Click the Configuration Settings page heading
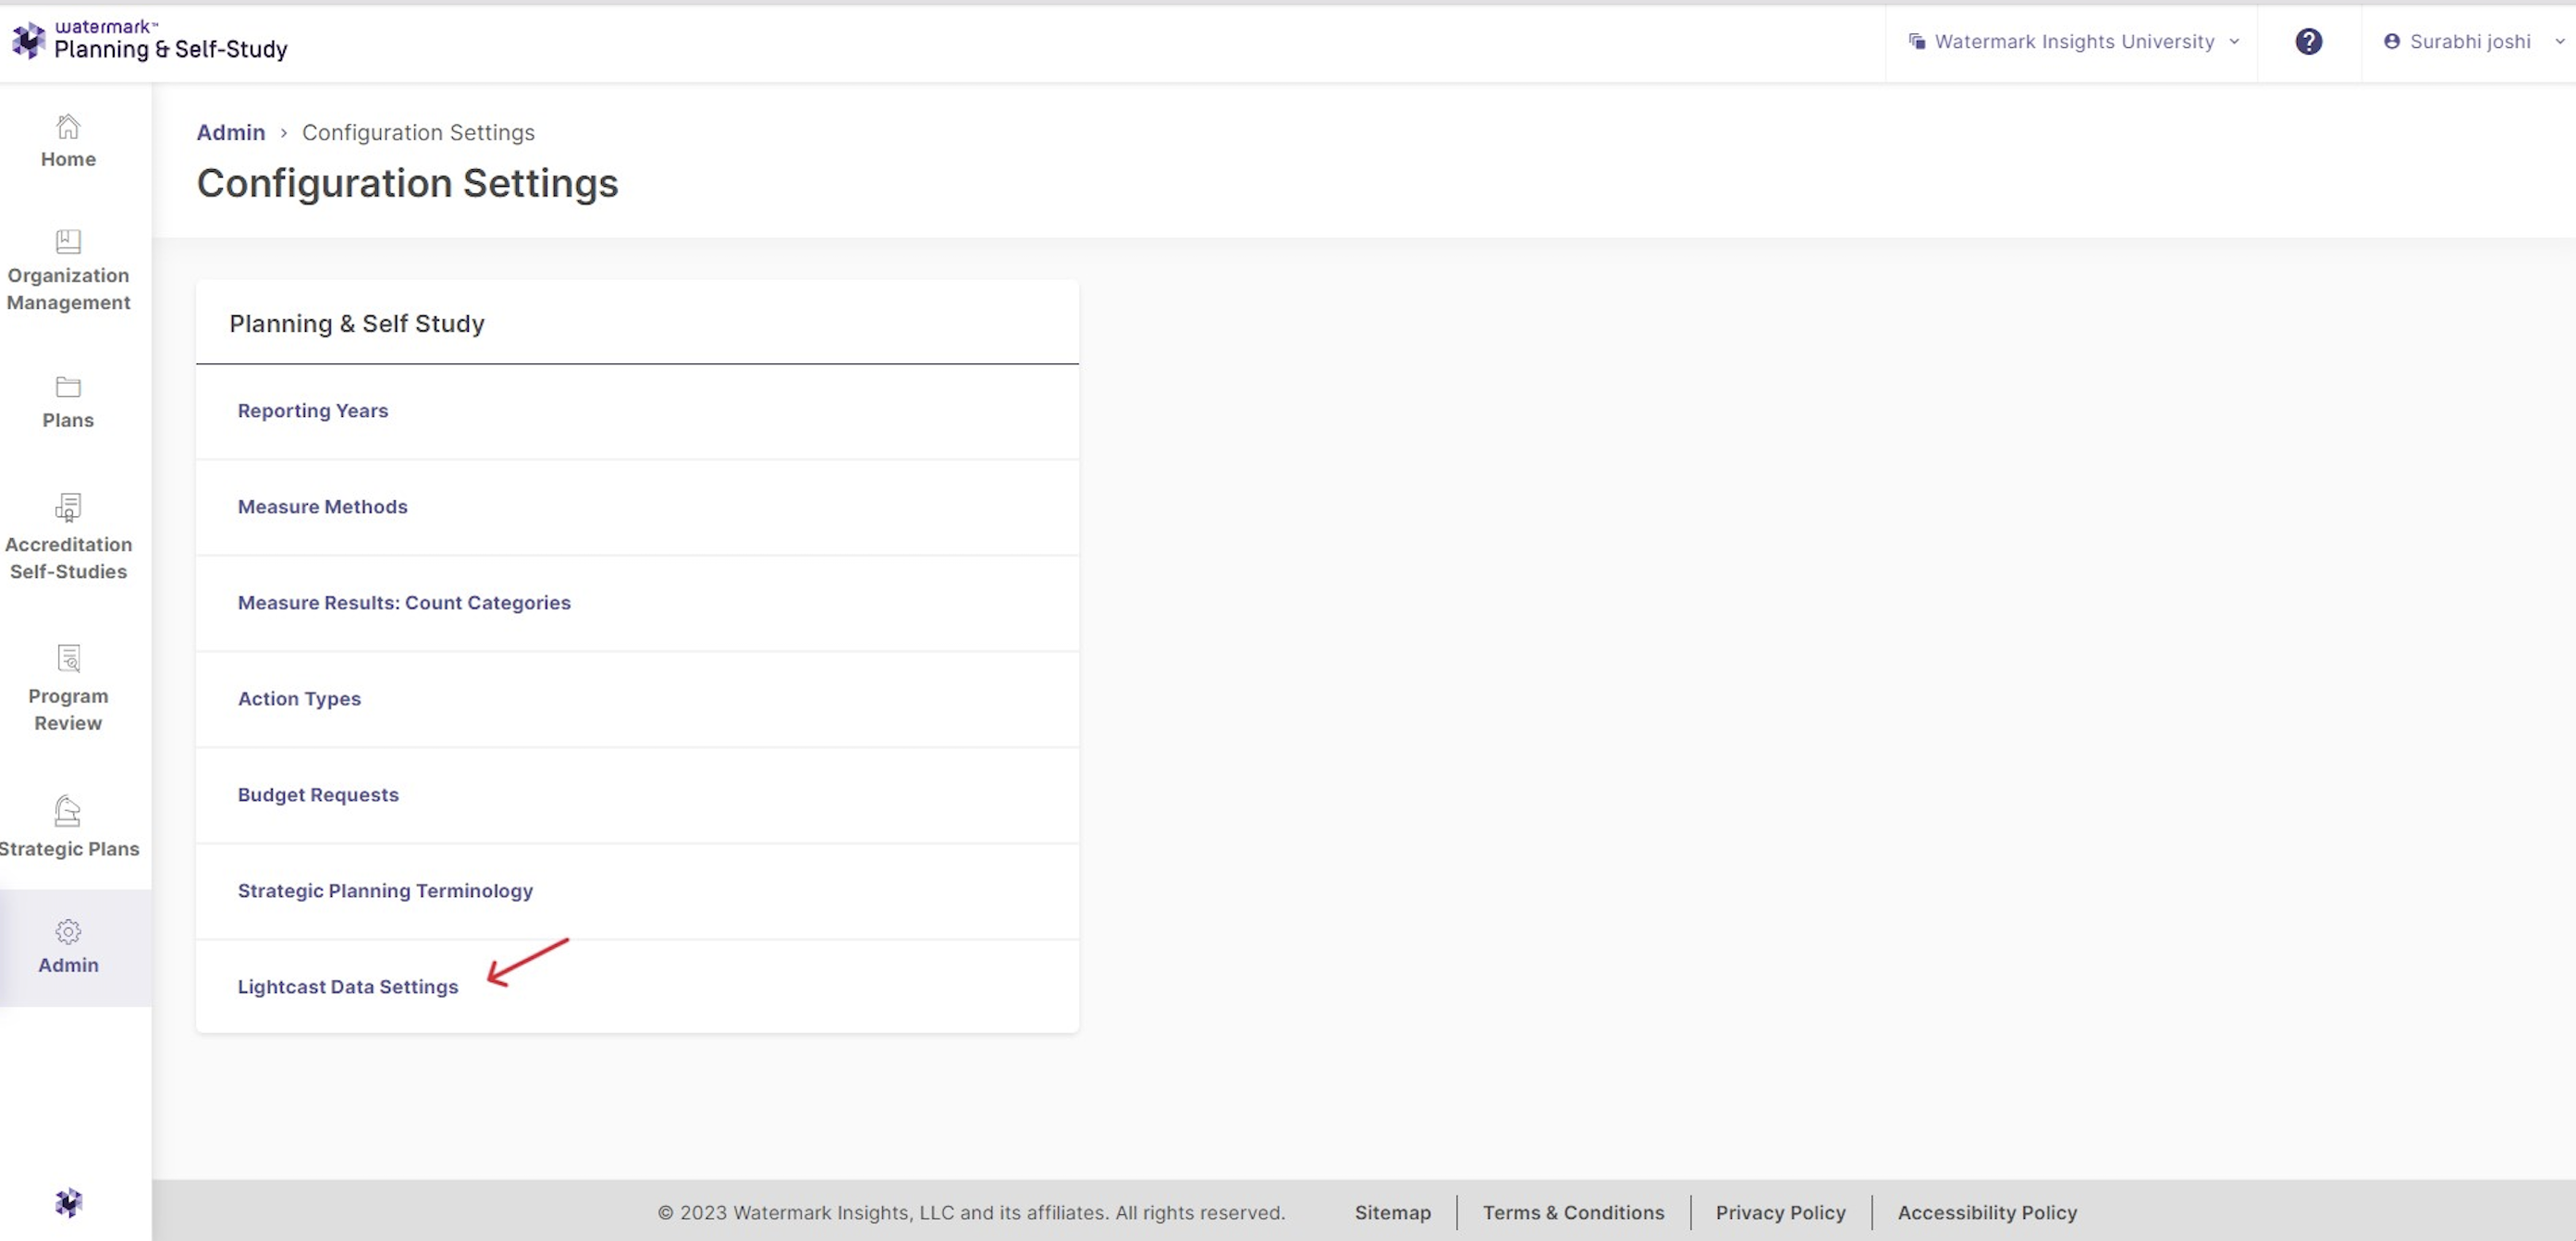 click(x=407, y=183)
